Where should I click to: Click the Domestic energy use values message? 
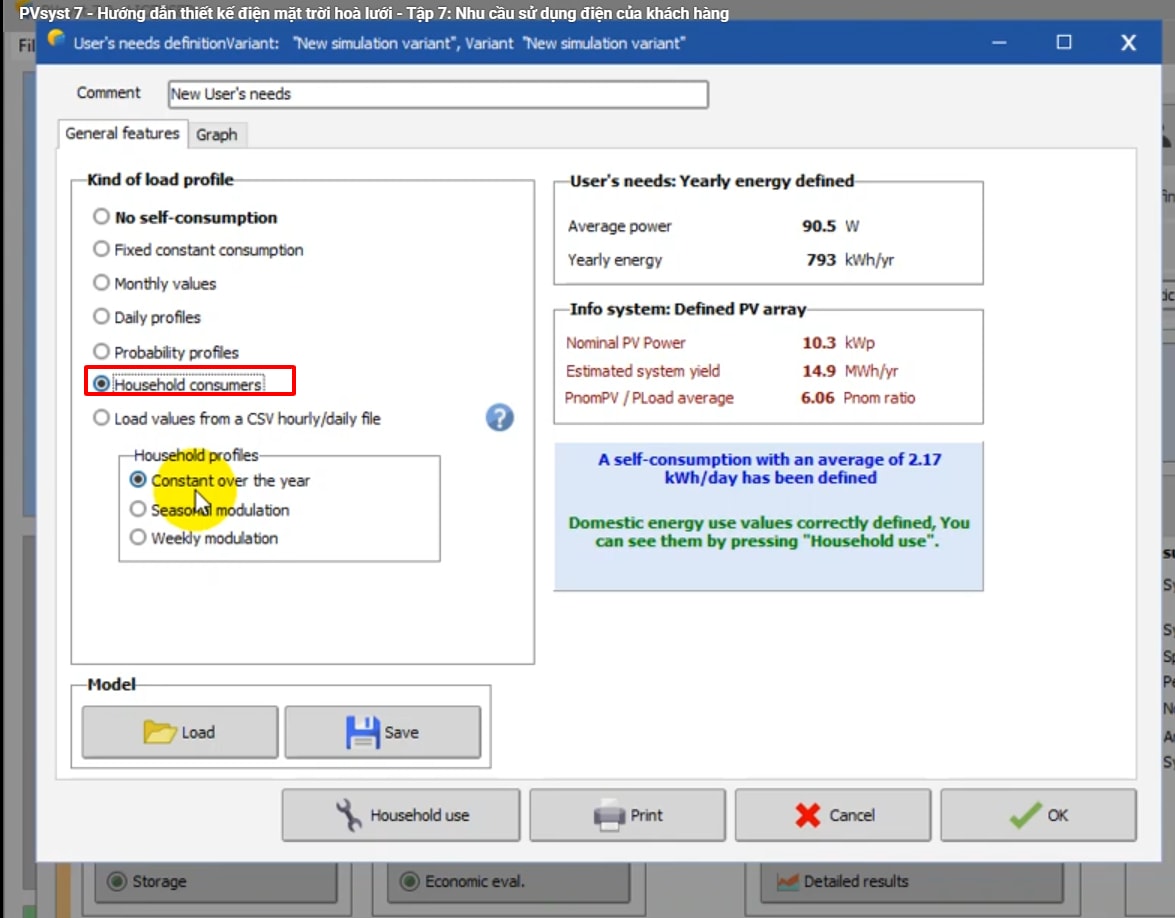point(769,531)
